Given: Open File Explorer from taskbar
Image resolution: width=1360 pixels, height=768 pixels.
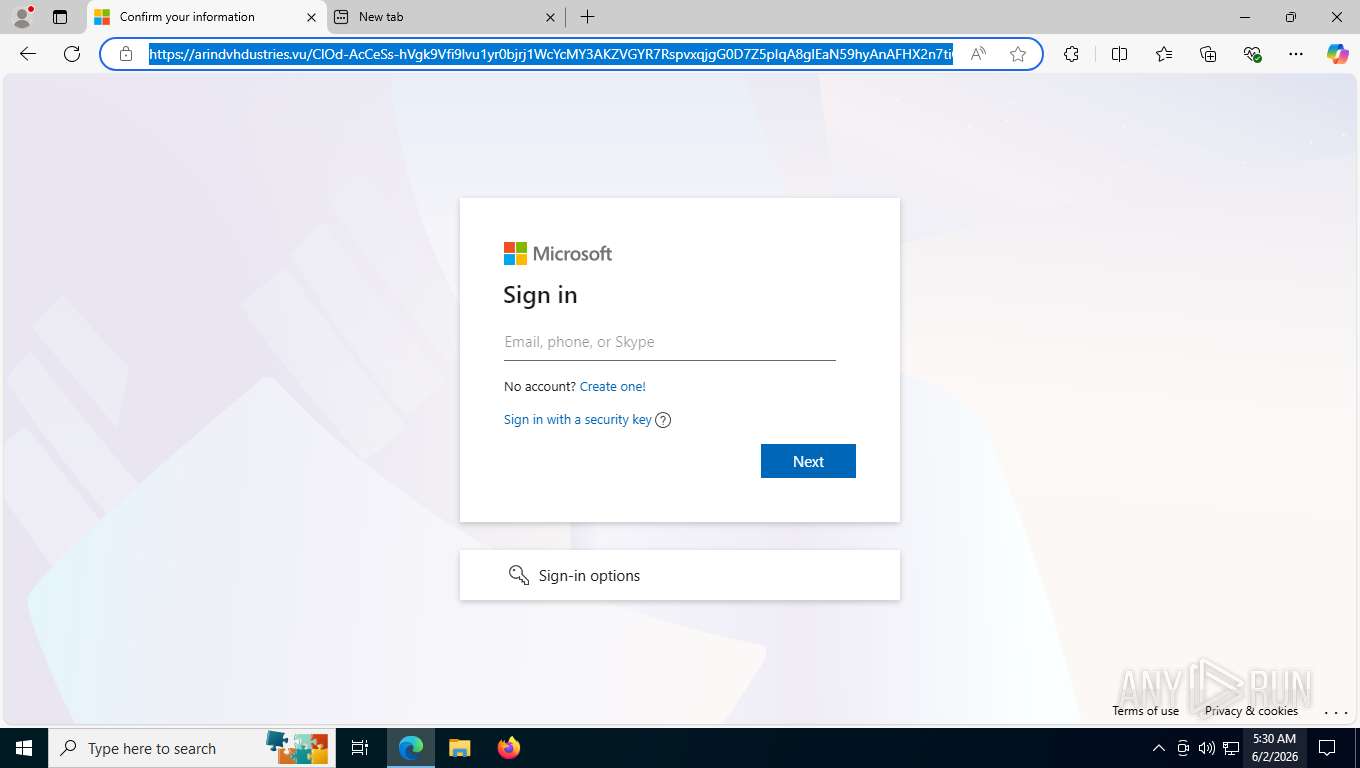Looking at the screenshot, I should [459, 748].
